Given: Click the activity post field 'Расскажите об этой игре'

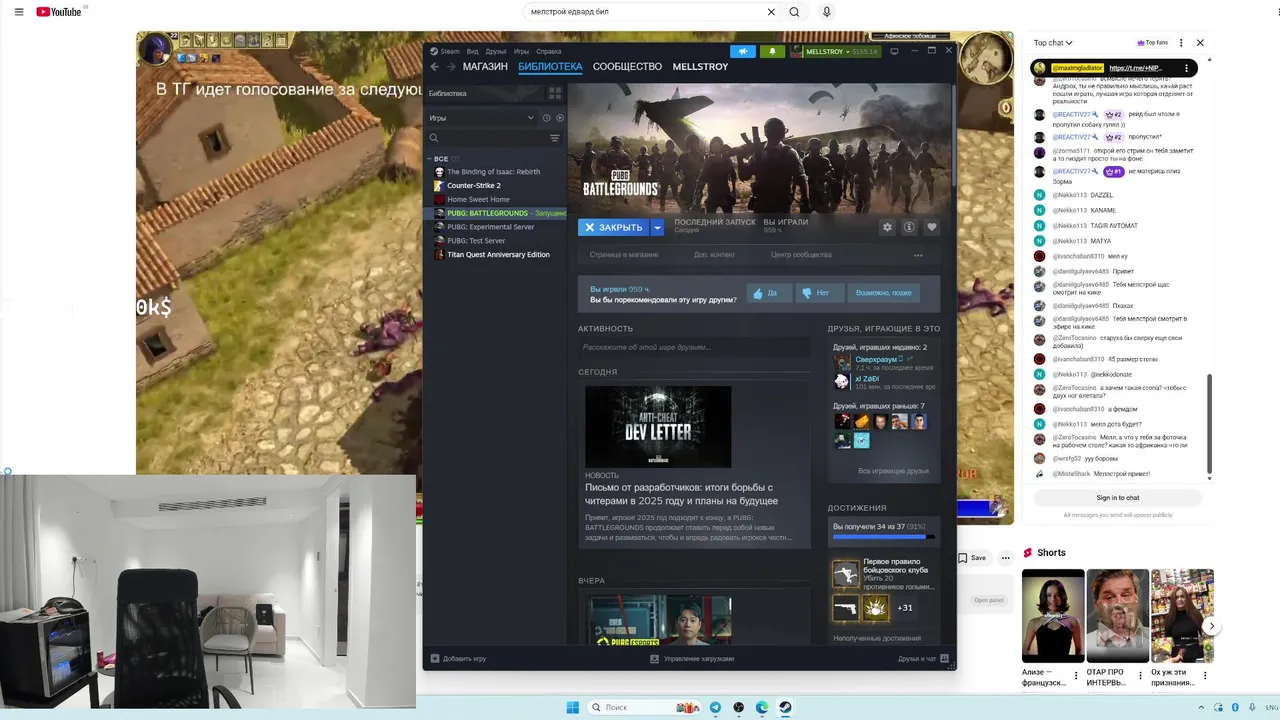Looking at the screenshot, I should pyautogui.click(x=694, y=347).
